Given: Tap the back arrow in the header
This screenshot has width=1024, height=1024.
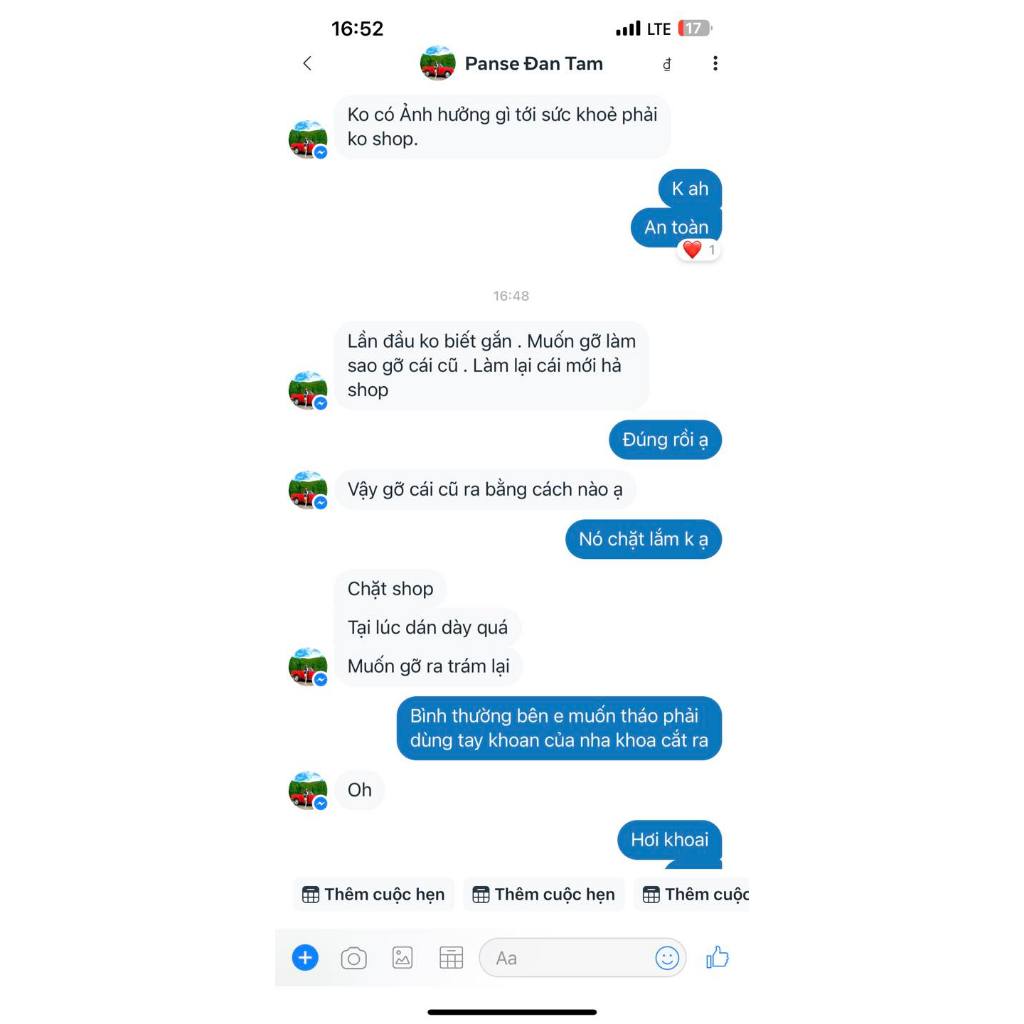Looking at the screenshot, I should 308,63.
